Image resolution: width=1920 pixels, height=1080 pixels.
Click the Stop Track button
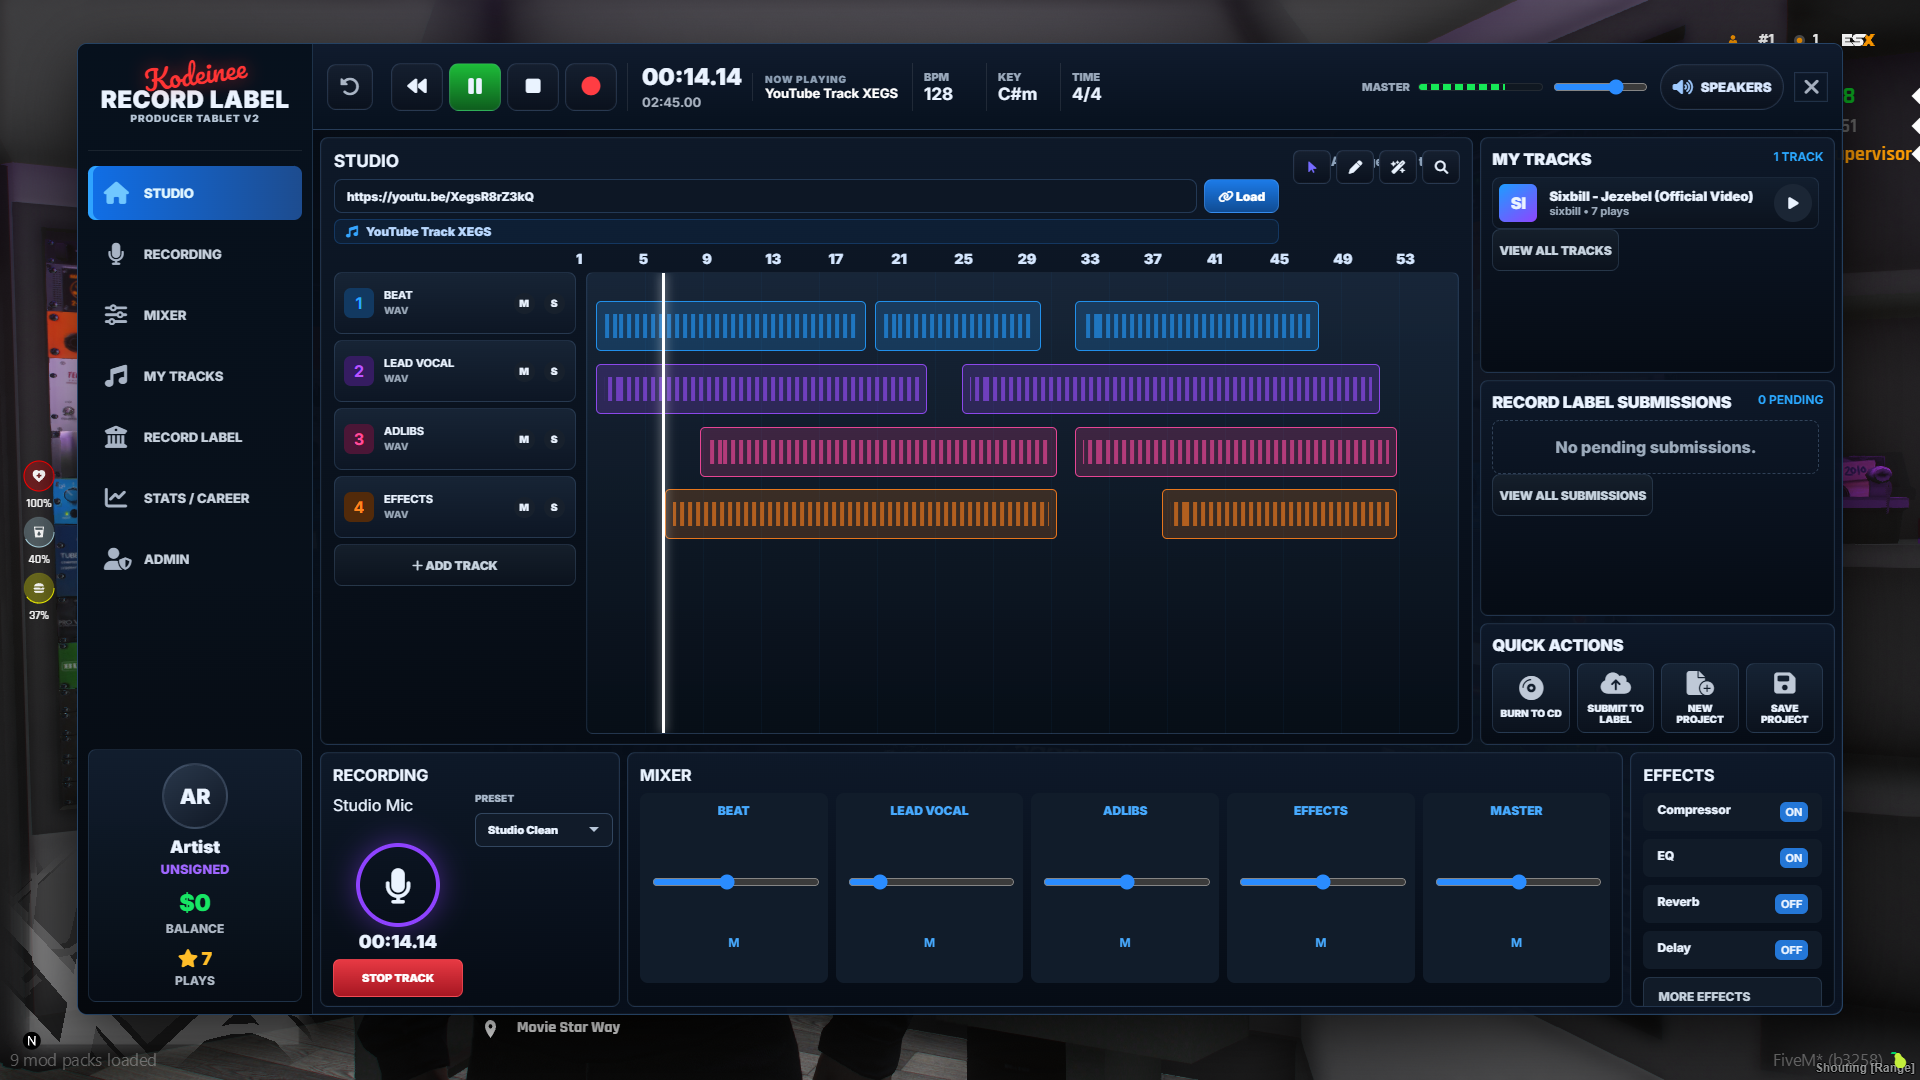pos(398,978)
